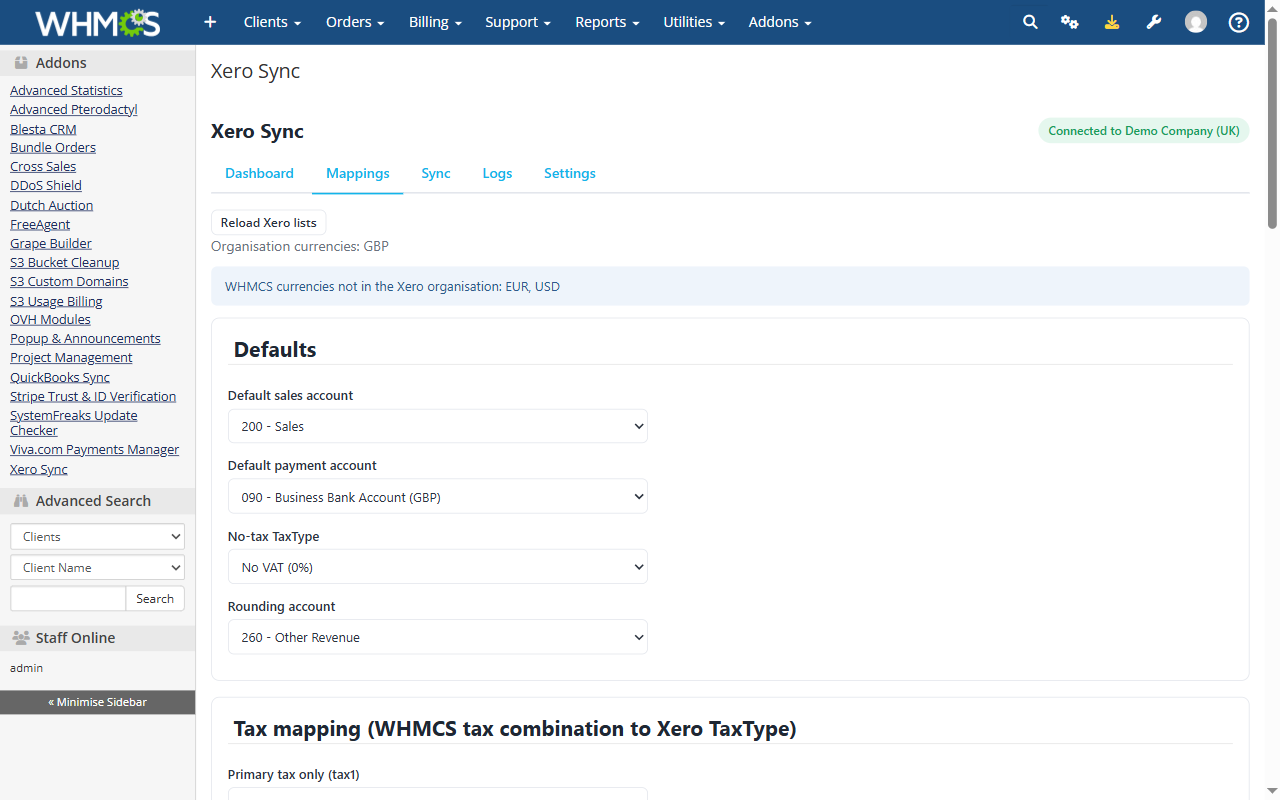
Task: Click the Advanced Search binoculars icon
Action: coord(21,501)
